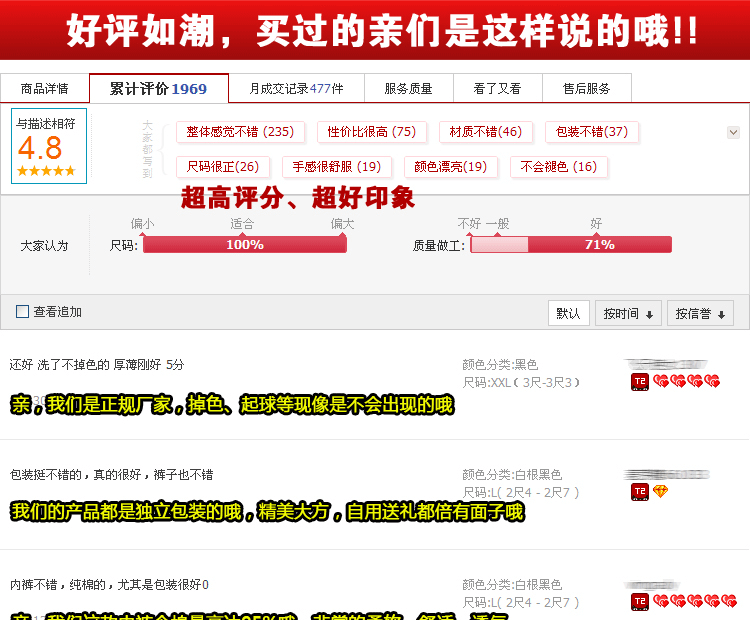Click heart credit icons of 黑色 XXL reviewer
Screen dimensions: 750x620
click(686, 381)
